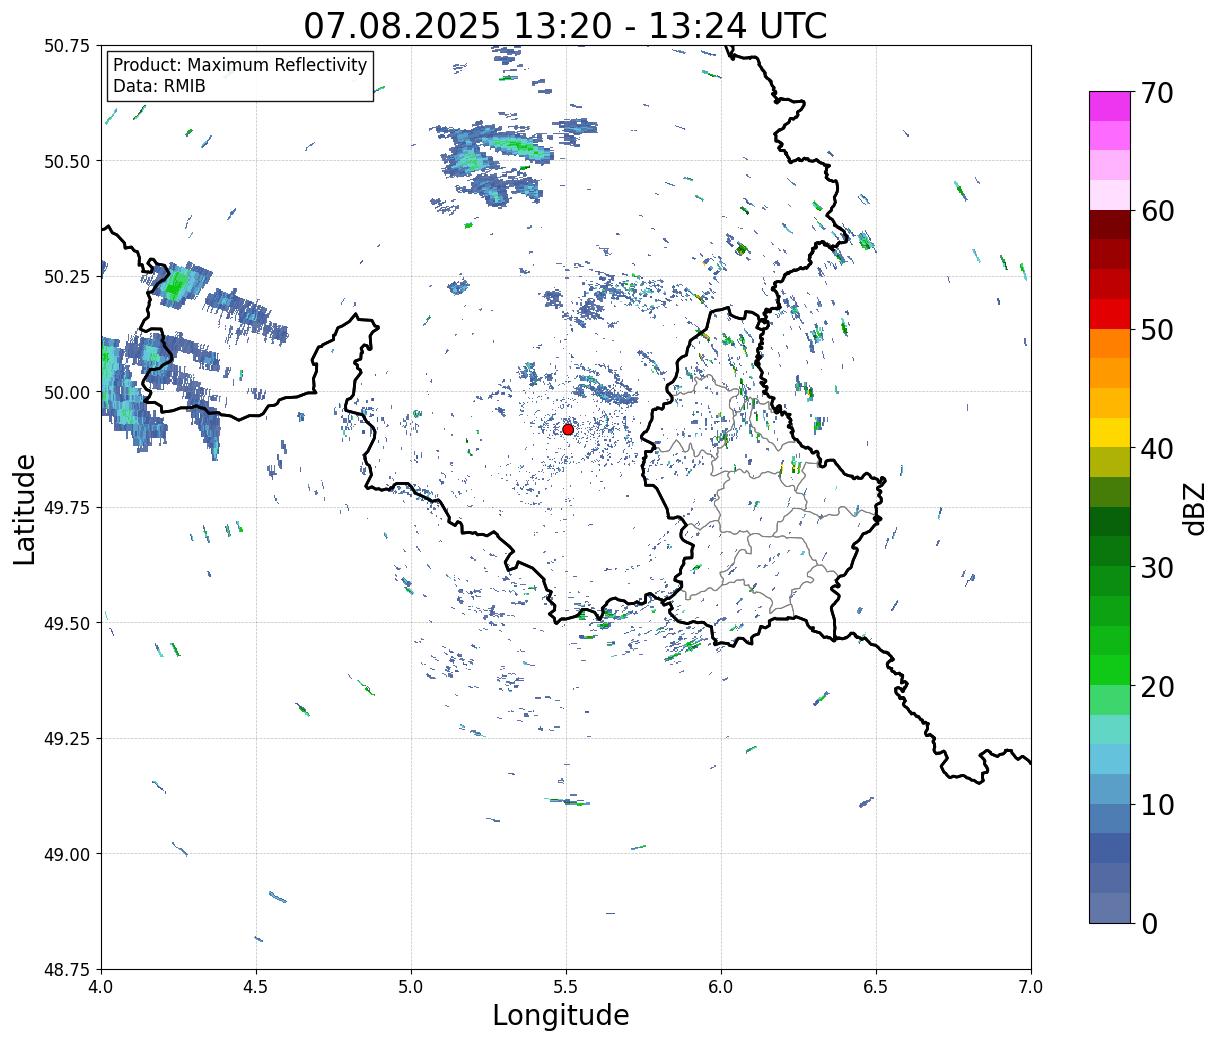Click the orange colorbar segment just below 50
This screenshot has width=1219, height=1040.
coord(1110,343)
